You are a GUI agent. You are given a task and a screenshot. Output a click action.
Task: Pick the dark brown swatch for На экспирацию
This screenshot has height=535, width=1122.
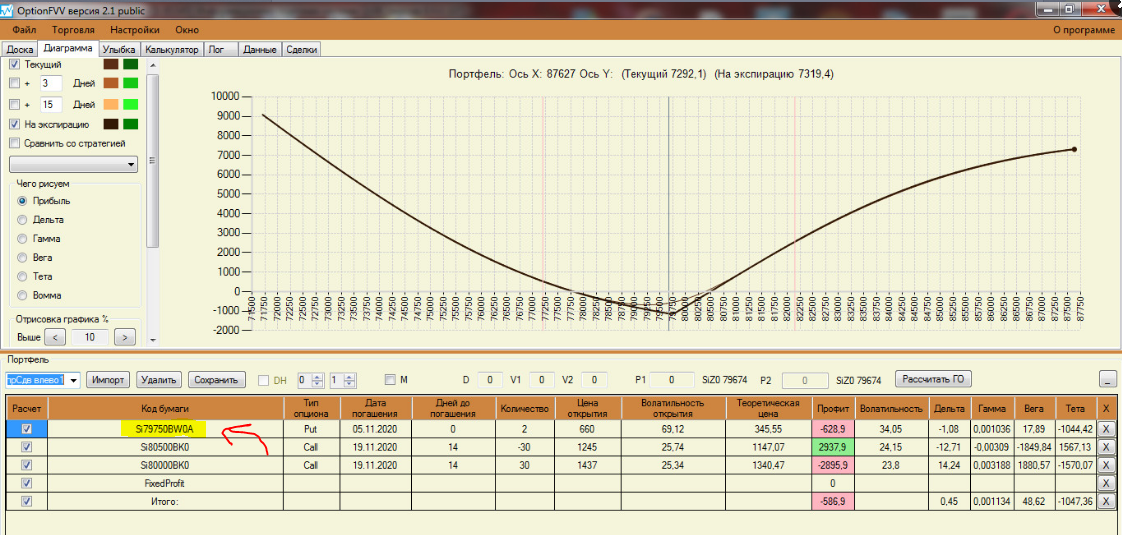[110, 124]
